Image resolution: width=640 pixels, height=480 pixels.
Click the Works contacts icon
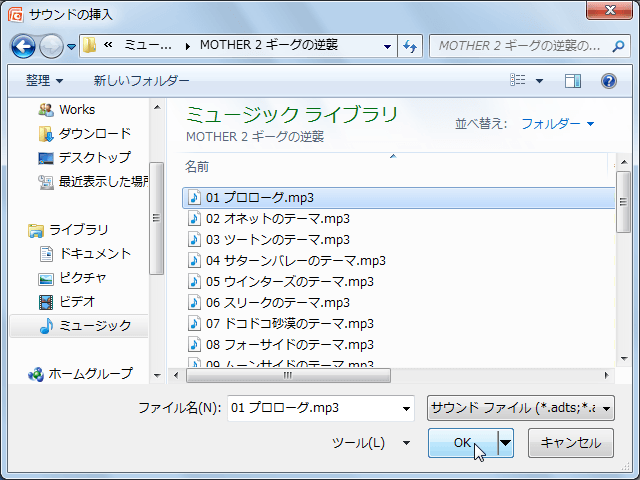pyautogui.click(x=46, y=109)
